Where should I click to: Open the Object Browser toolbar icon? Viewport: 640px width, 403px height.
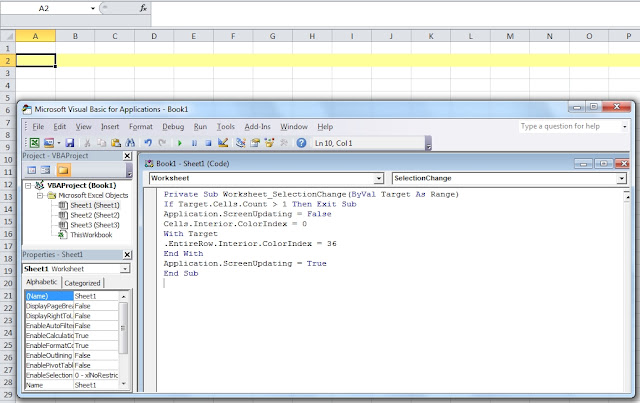[269, 143]
